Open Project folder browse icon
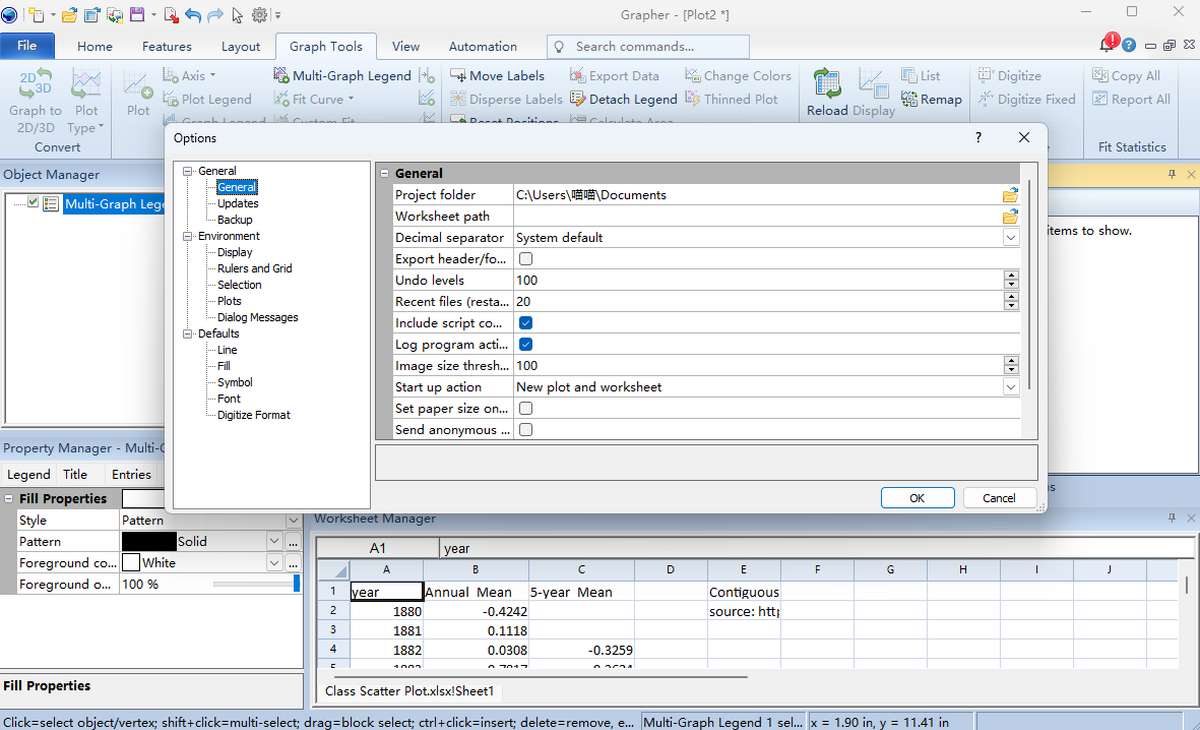 1010,195
